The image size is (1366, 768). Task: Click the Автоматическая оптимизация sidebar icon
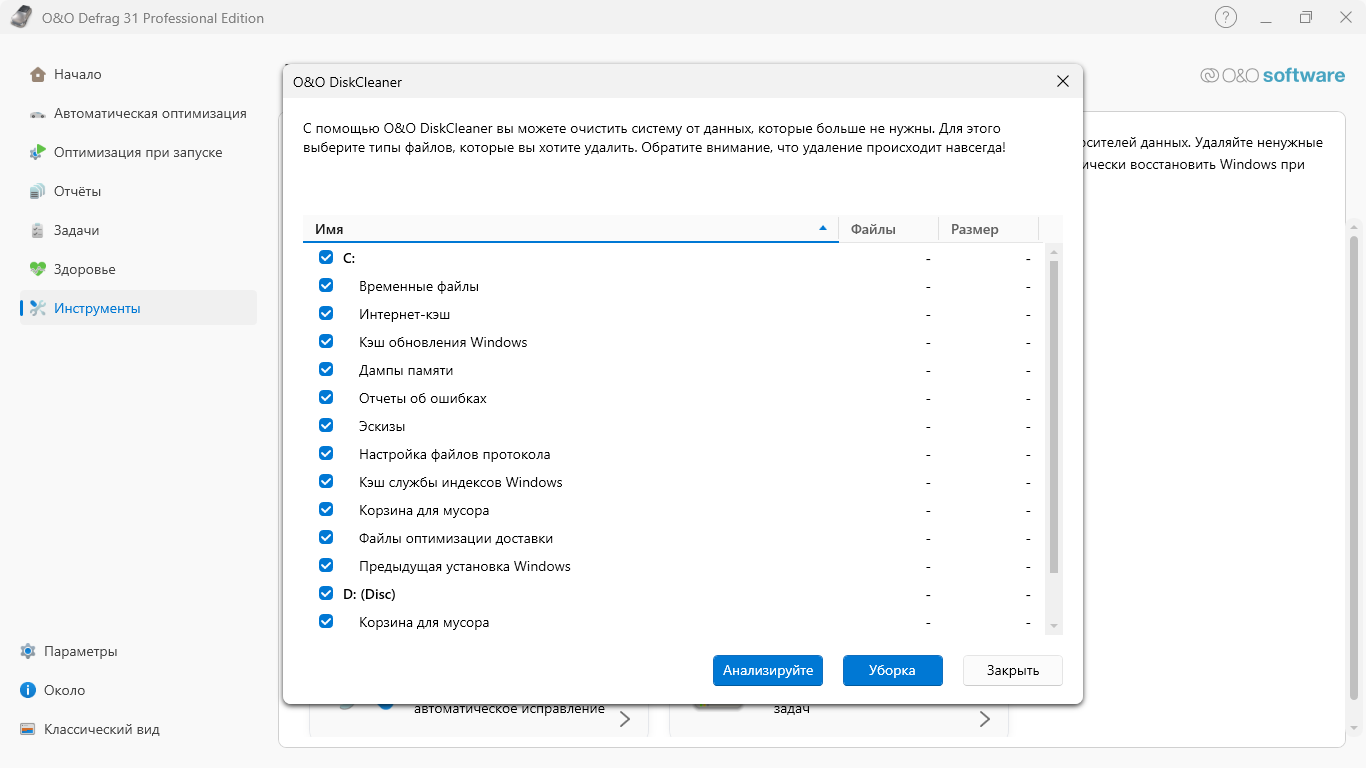click(x=38, y=114)
